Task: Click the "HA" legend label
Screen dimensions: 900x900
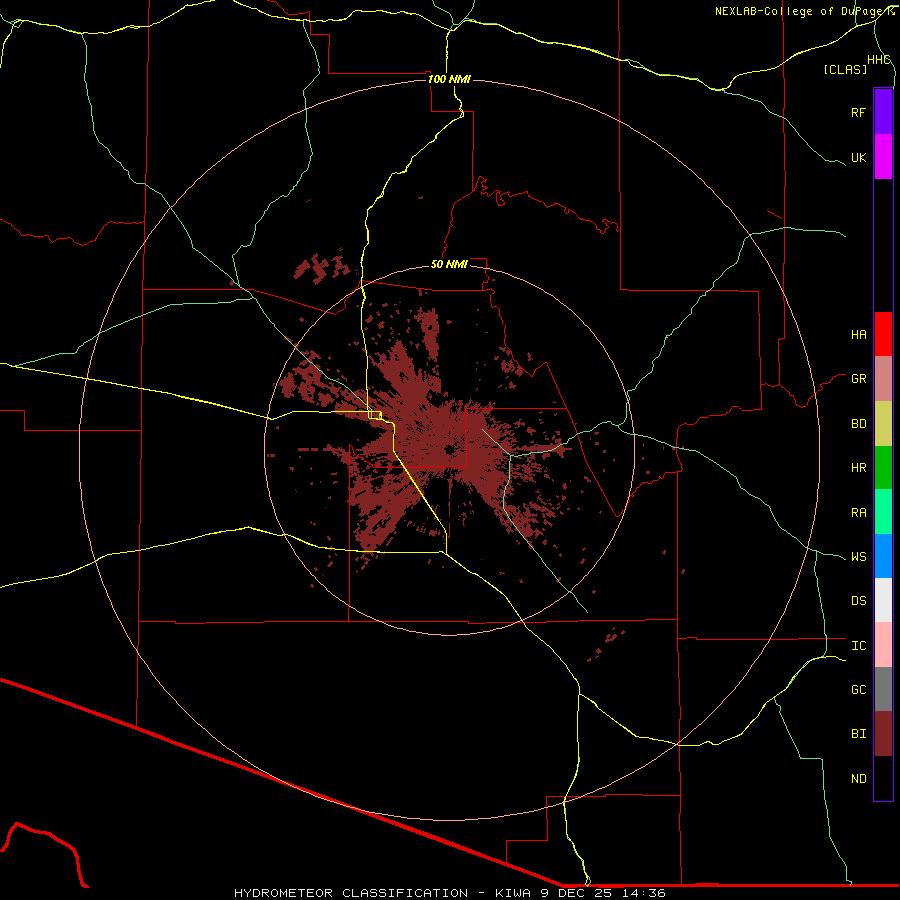Action: click(858, 335)
